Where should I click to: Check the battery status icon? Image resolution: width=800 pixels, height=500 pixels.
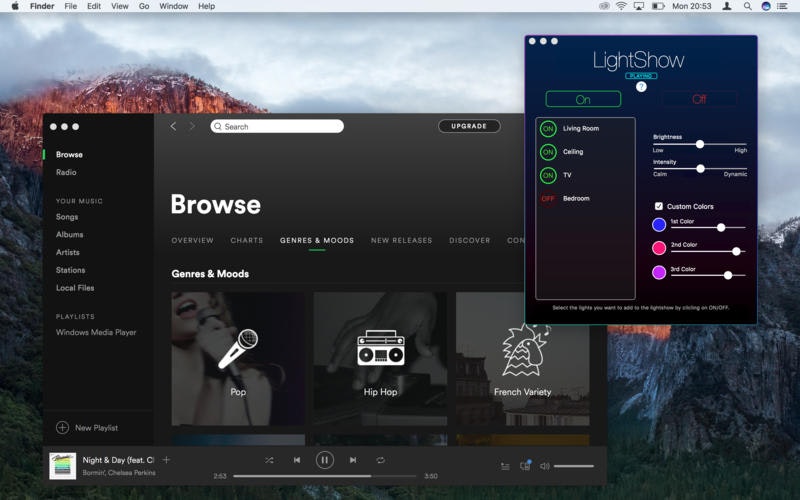[658, 6]
